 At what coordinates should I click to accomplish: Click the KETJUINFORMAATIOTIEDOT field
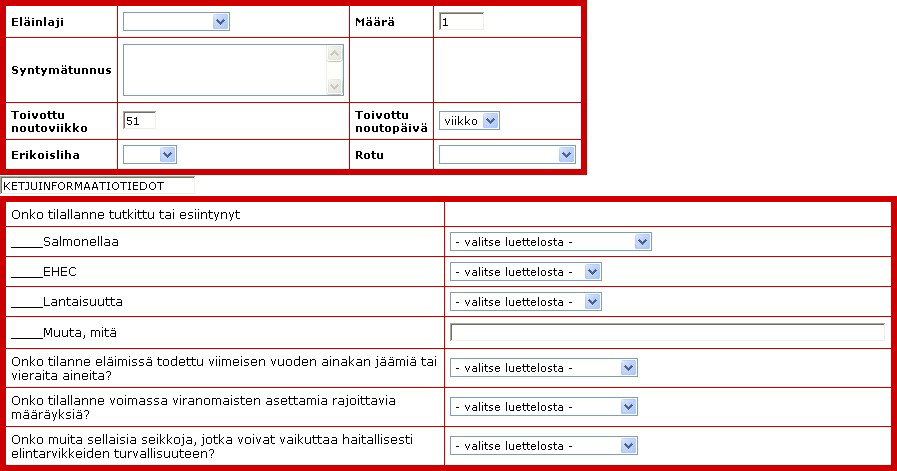(x=97, y=186)
